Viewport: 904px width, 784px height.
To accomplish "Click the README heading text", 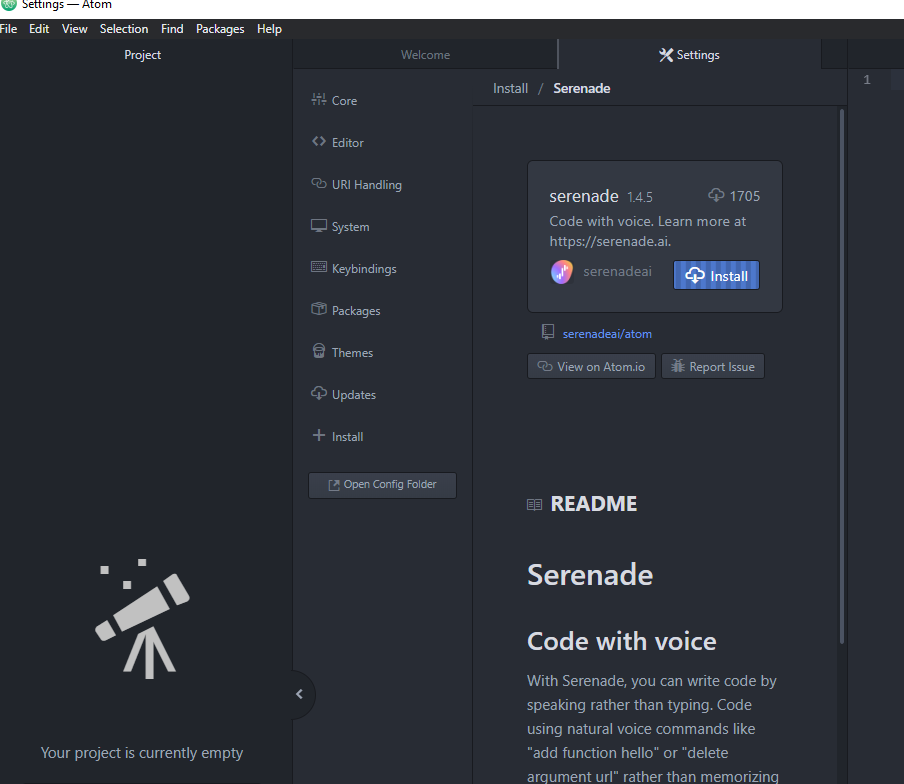I will coord(593,504).
